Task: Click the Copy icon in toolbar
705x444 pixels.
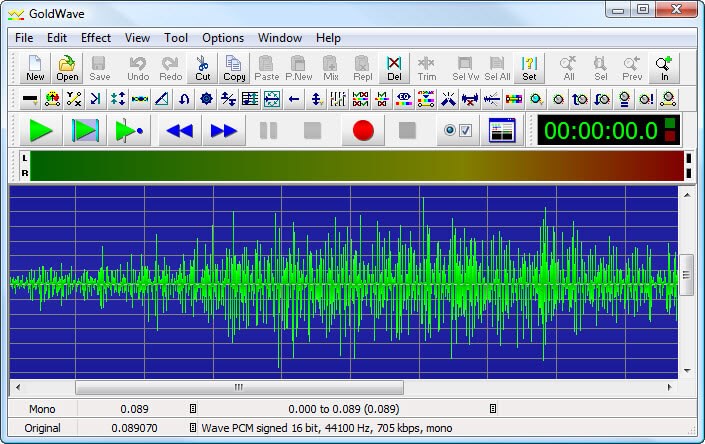Action: pyautogui.click(x=234, y=67)
